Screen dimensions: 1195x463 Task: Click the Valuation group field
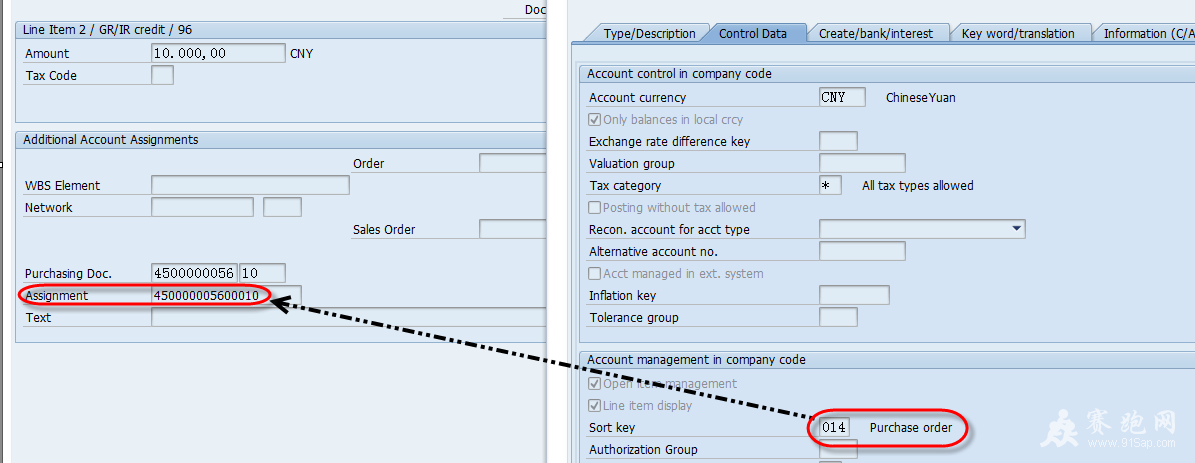862,163
